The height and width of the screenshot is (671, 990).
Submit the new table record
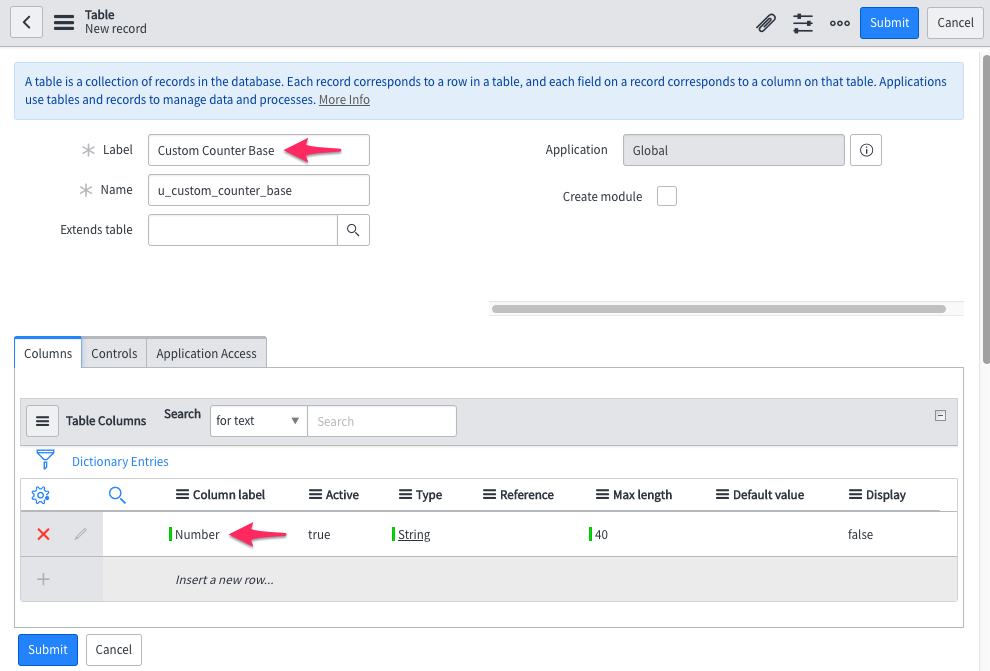pos(888,22)
